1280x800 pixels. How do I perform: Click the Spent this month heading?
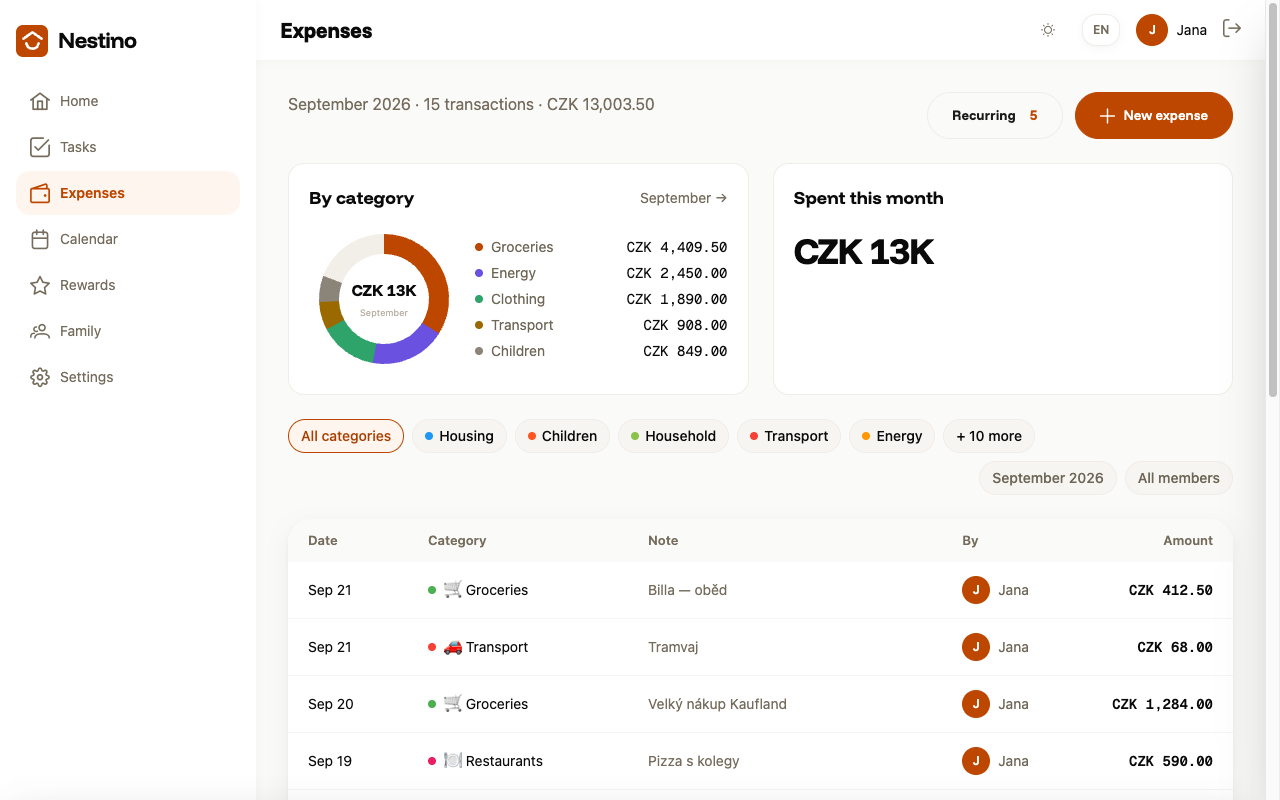click(868, 198)
